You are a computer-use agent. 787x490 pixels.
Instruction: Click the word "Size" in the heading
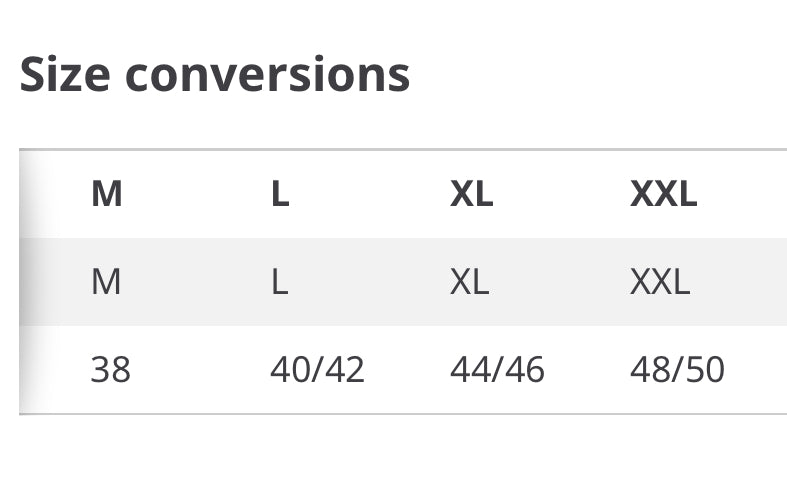pyautogui.click(x=66, y=74)
